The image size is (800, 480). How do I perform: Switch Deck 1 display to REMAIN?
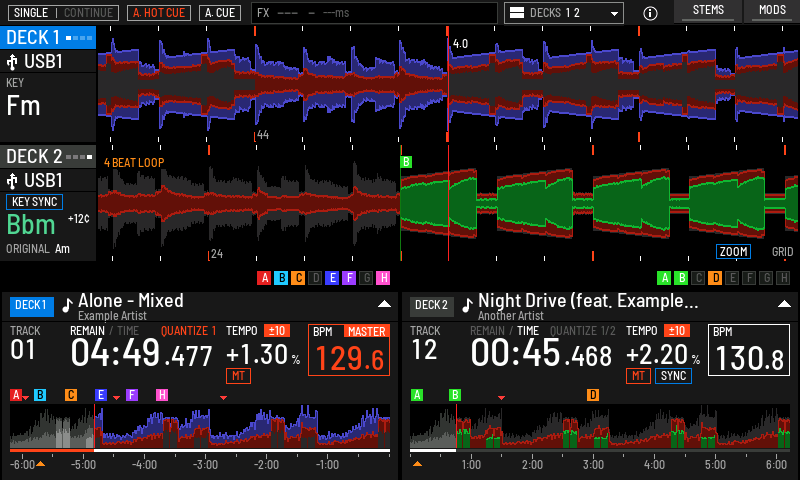coord(87,331)
